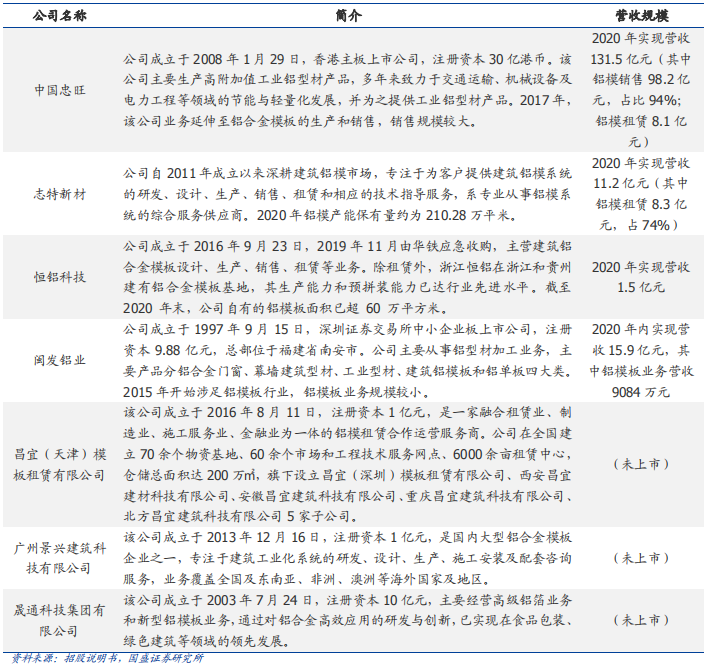Click the 志特新材 description starting 公司自2011年
This screenshot has height=665, width=710.
pyautogui.click(x=347, y=194)
